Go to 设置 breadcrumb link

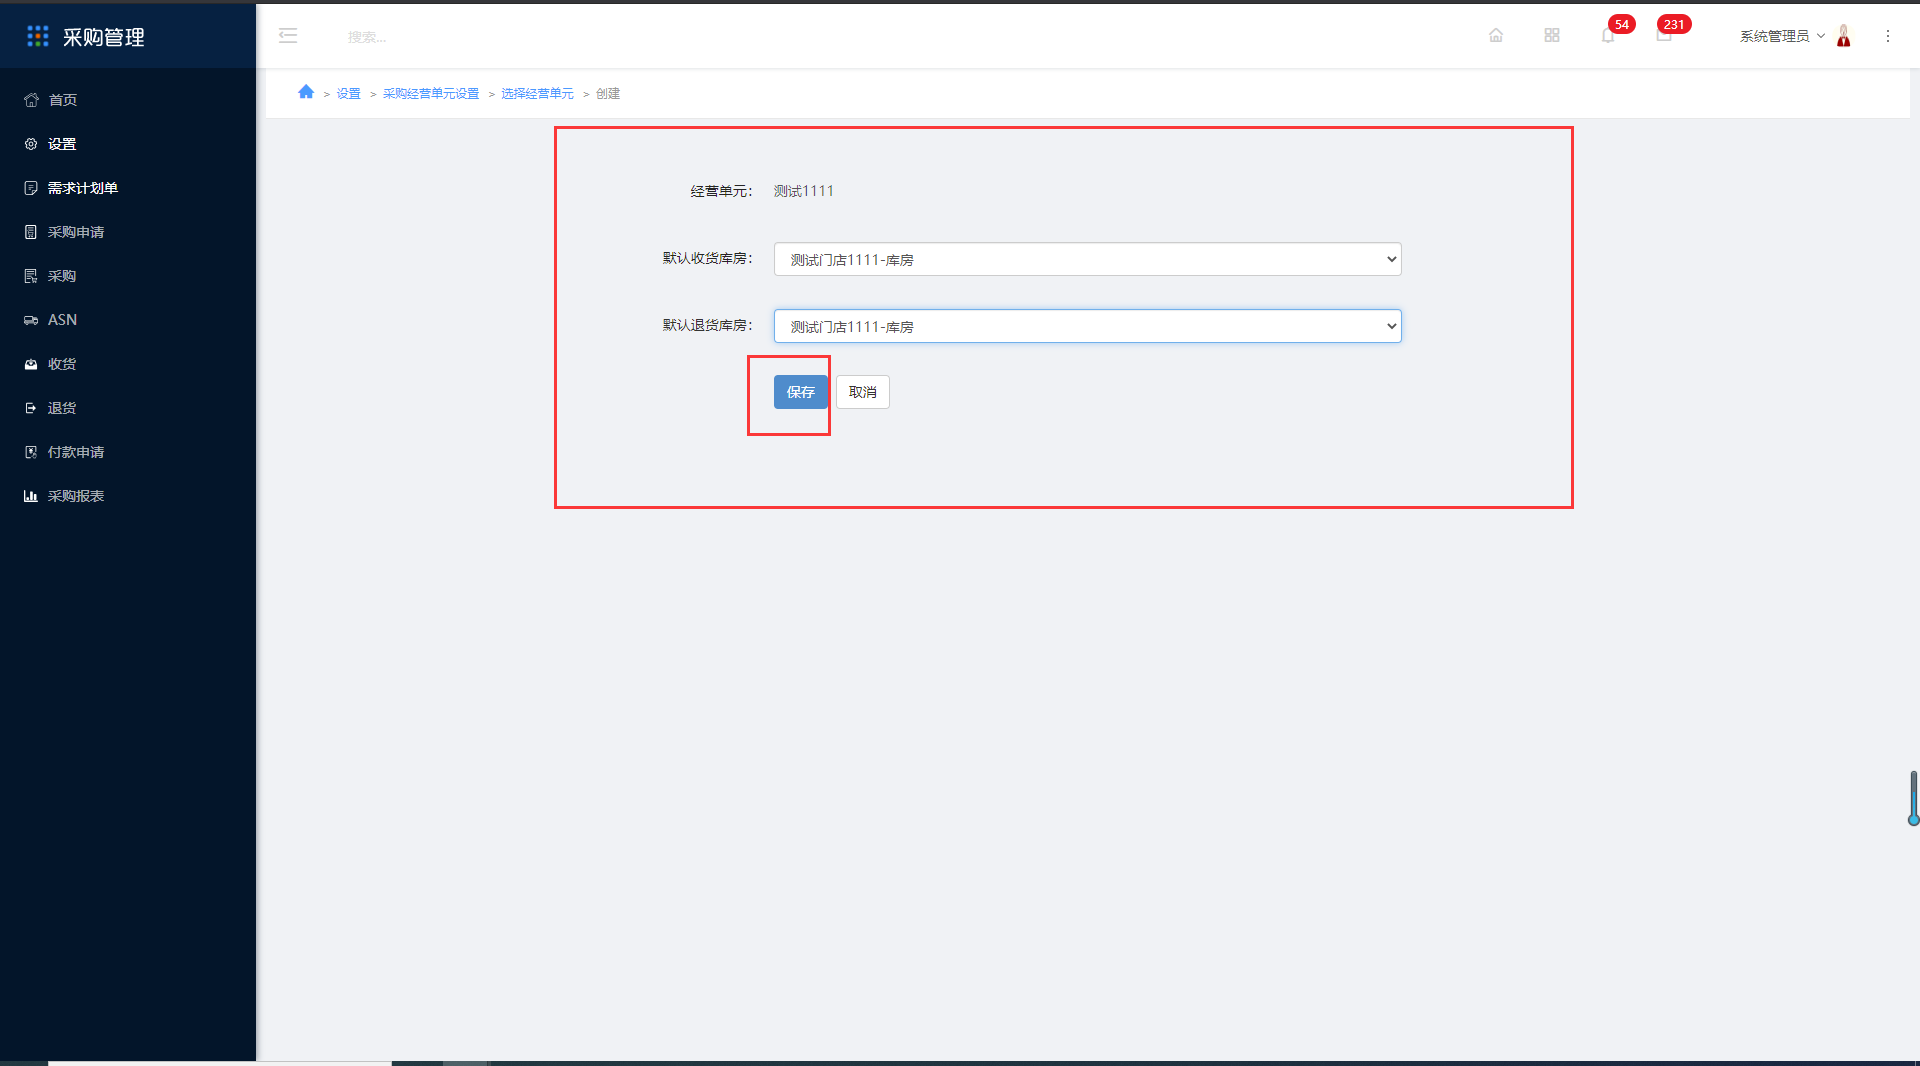pos(348,94)
